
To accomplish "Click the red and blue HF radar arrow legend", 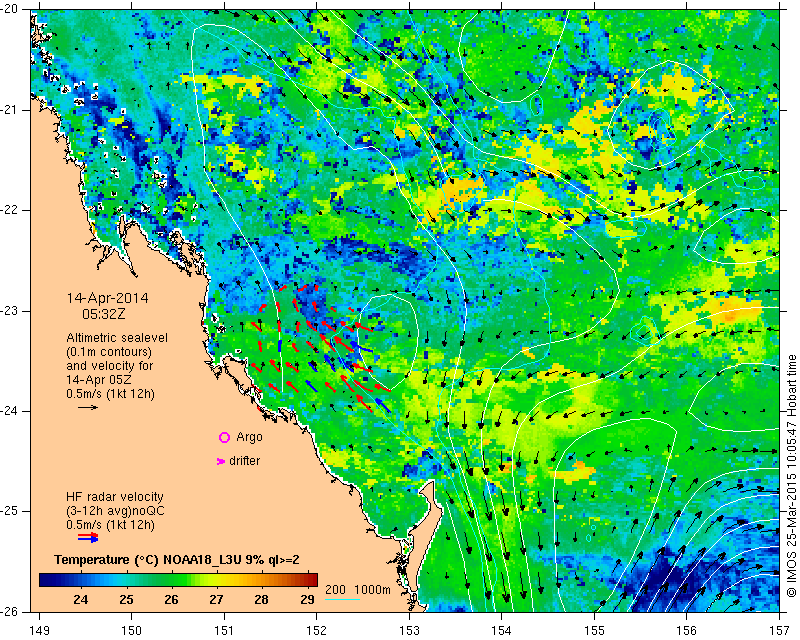I will tap(88, 537).
